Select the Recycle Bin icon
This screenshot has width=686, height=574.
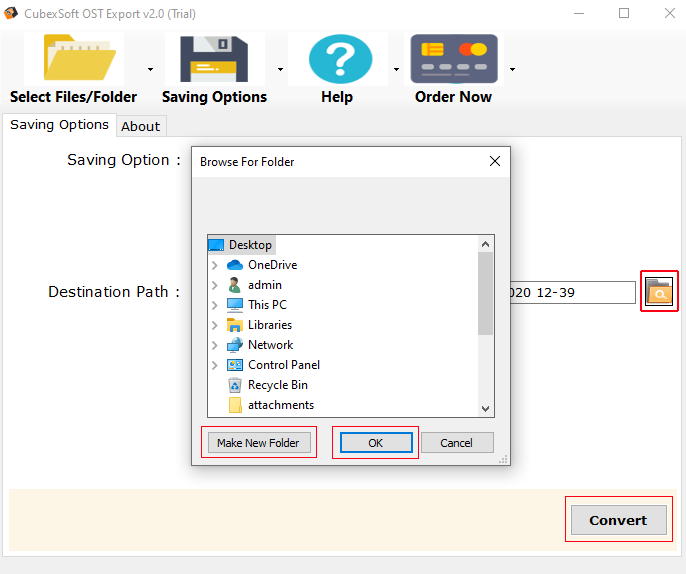pyautogui.click(x=235, y=385)
